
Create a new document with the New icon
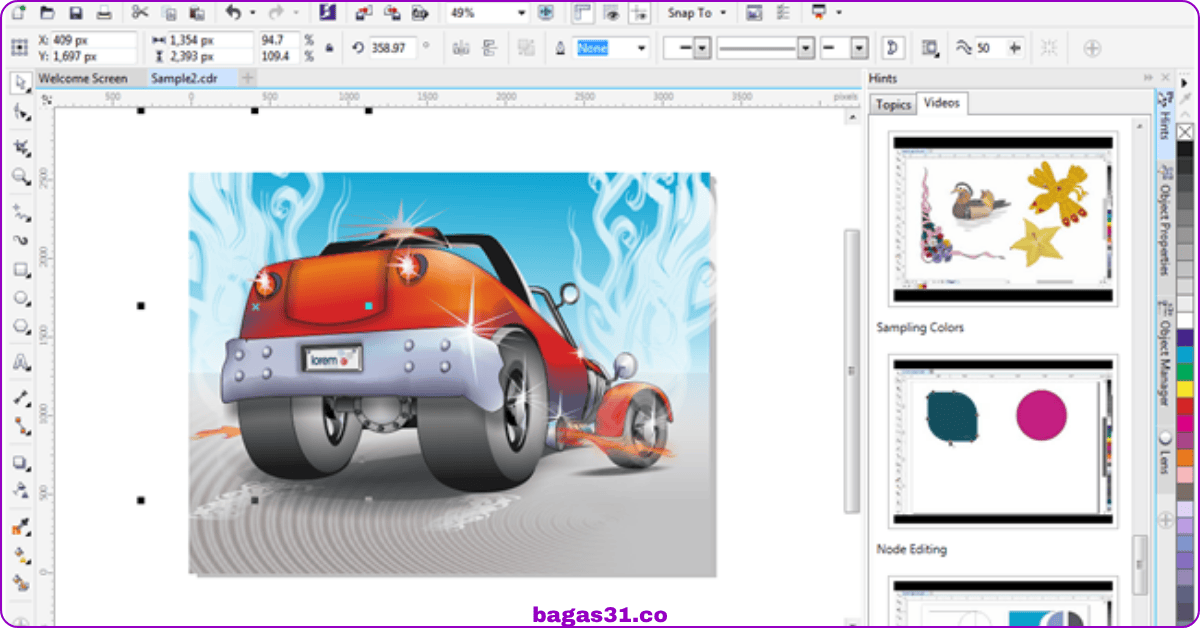point(20,13)
